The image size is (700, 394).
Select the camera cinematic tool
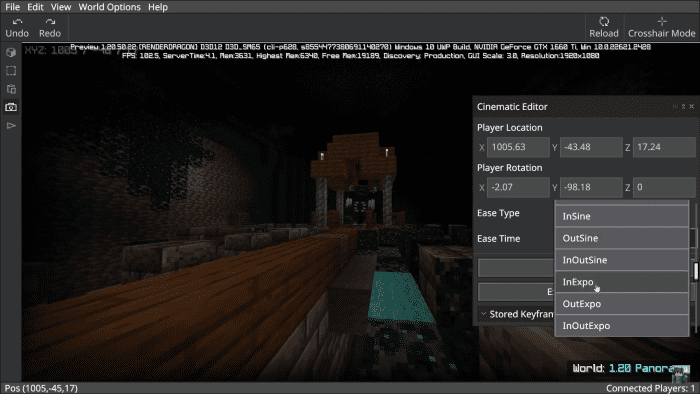[x=11, y=107]
